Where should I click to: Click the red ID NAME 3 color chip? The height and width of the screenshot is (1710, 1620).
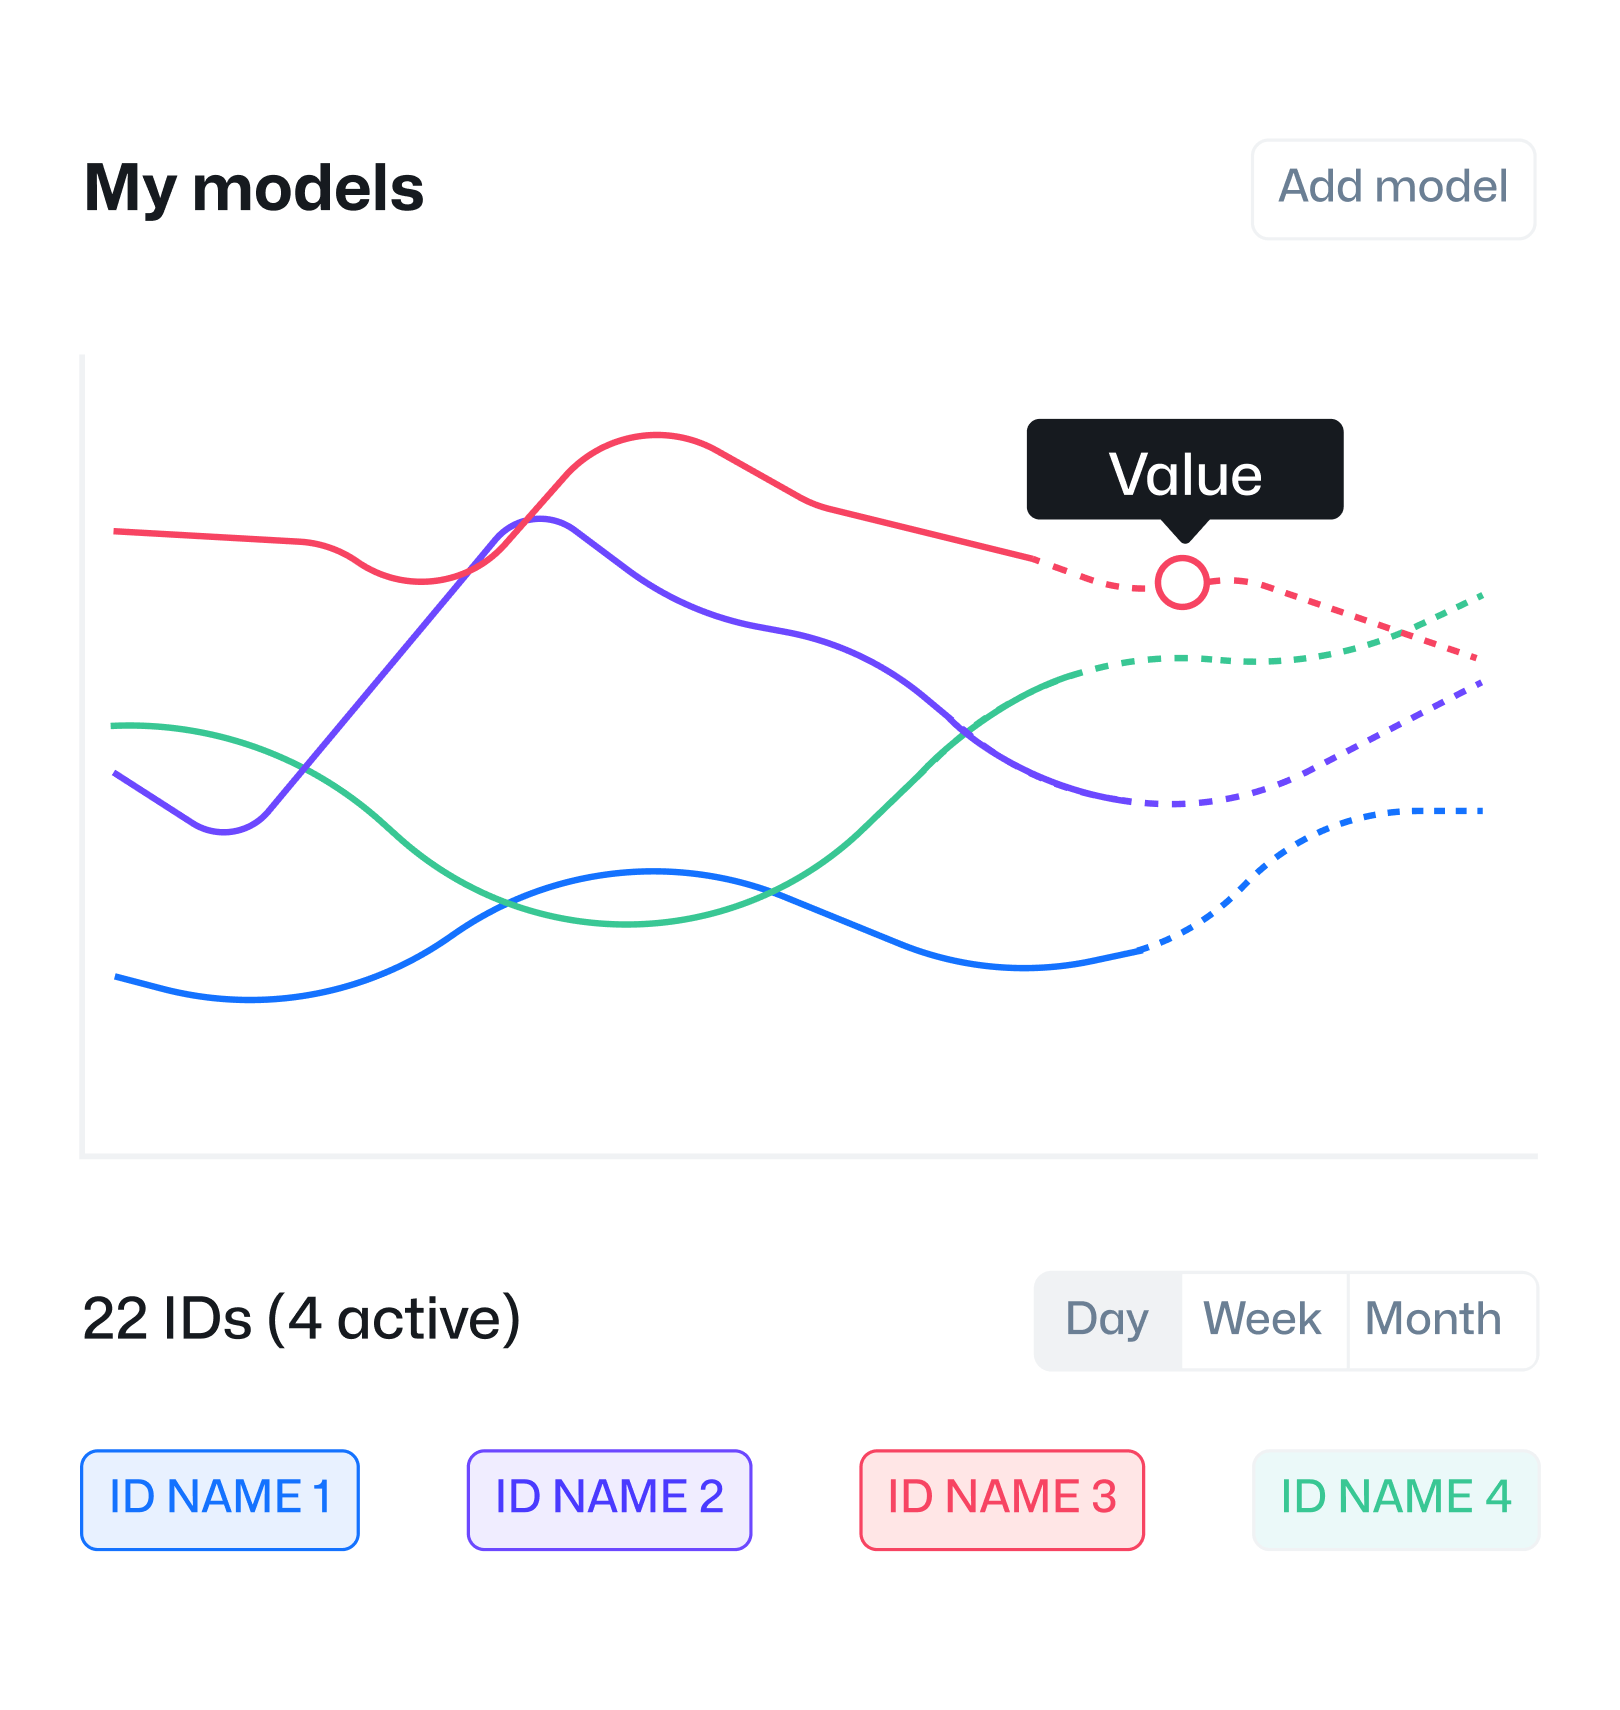[x=1001, y=1497]
